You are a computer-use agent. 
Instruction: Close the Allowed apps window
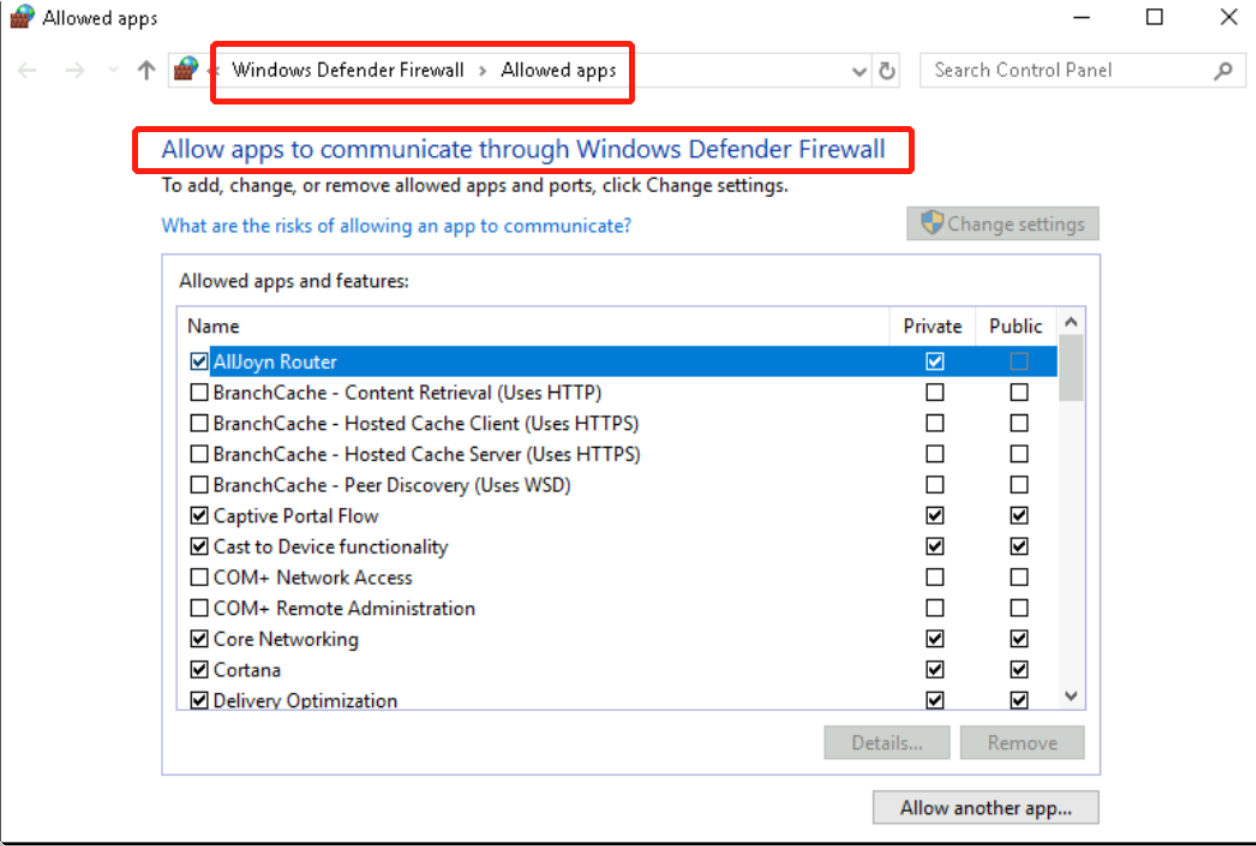[1229, 17]
